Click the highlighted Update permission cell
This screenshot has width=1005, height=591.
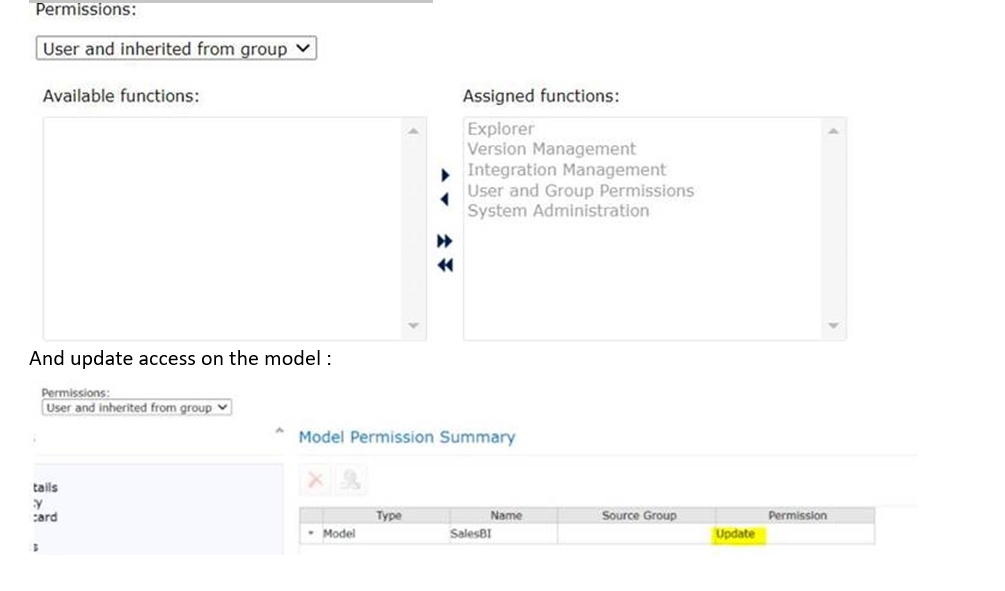tap(735, 534)
